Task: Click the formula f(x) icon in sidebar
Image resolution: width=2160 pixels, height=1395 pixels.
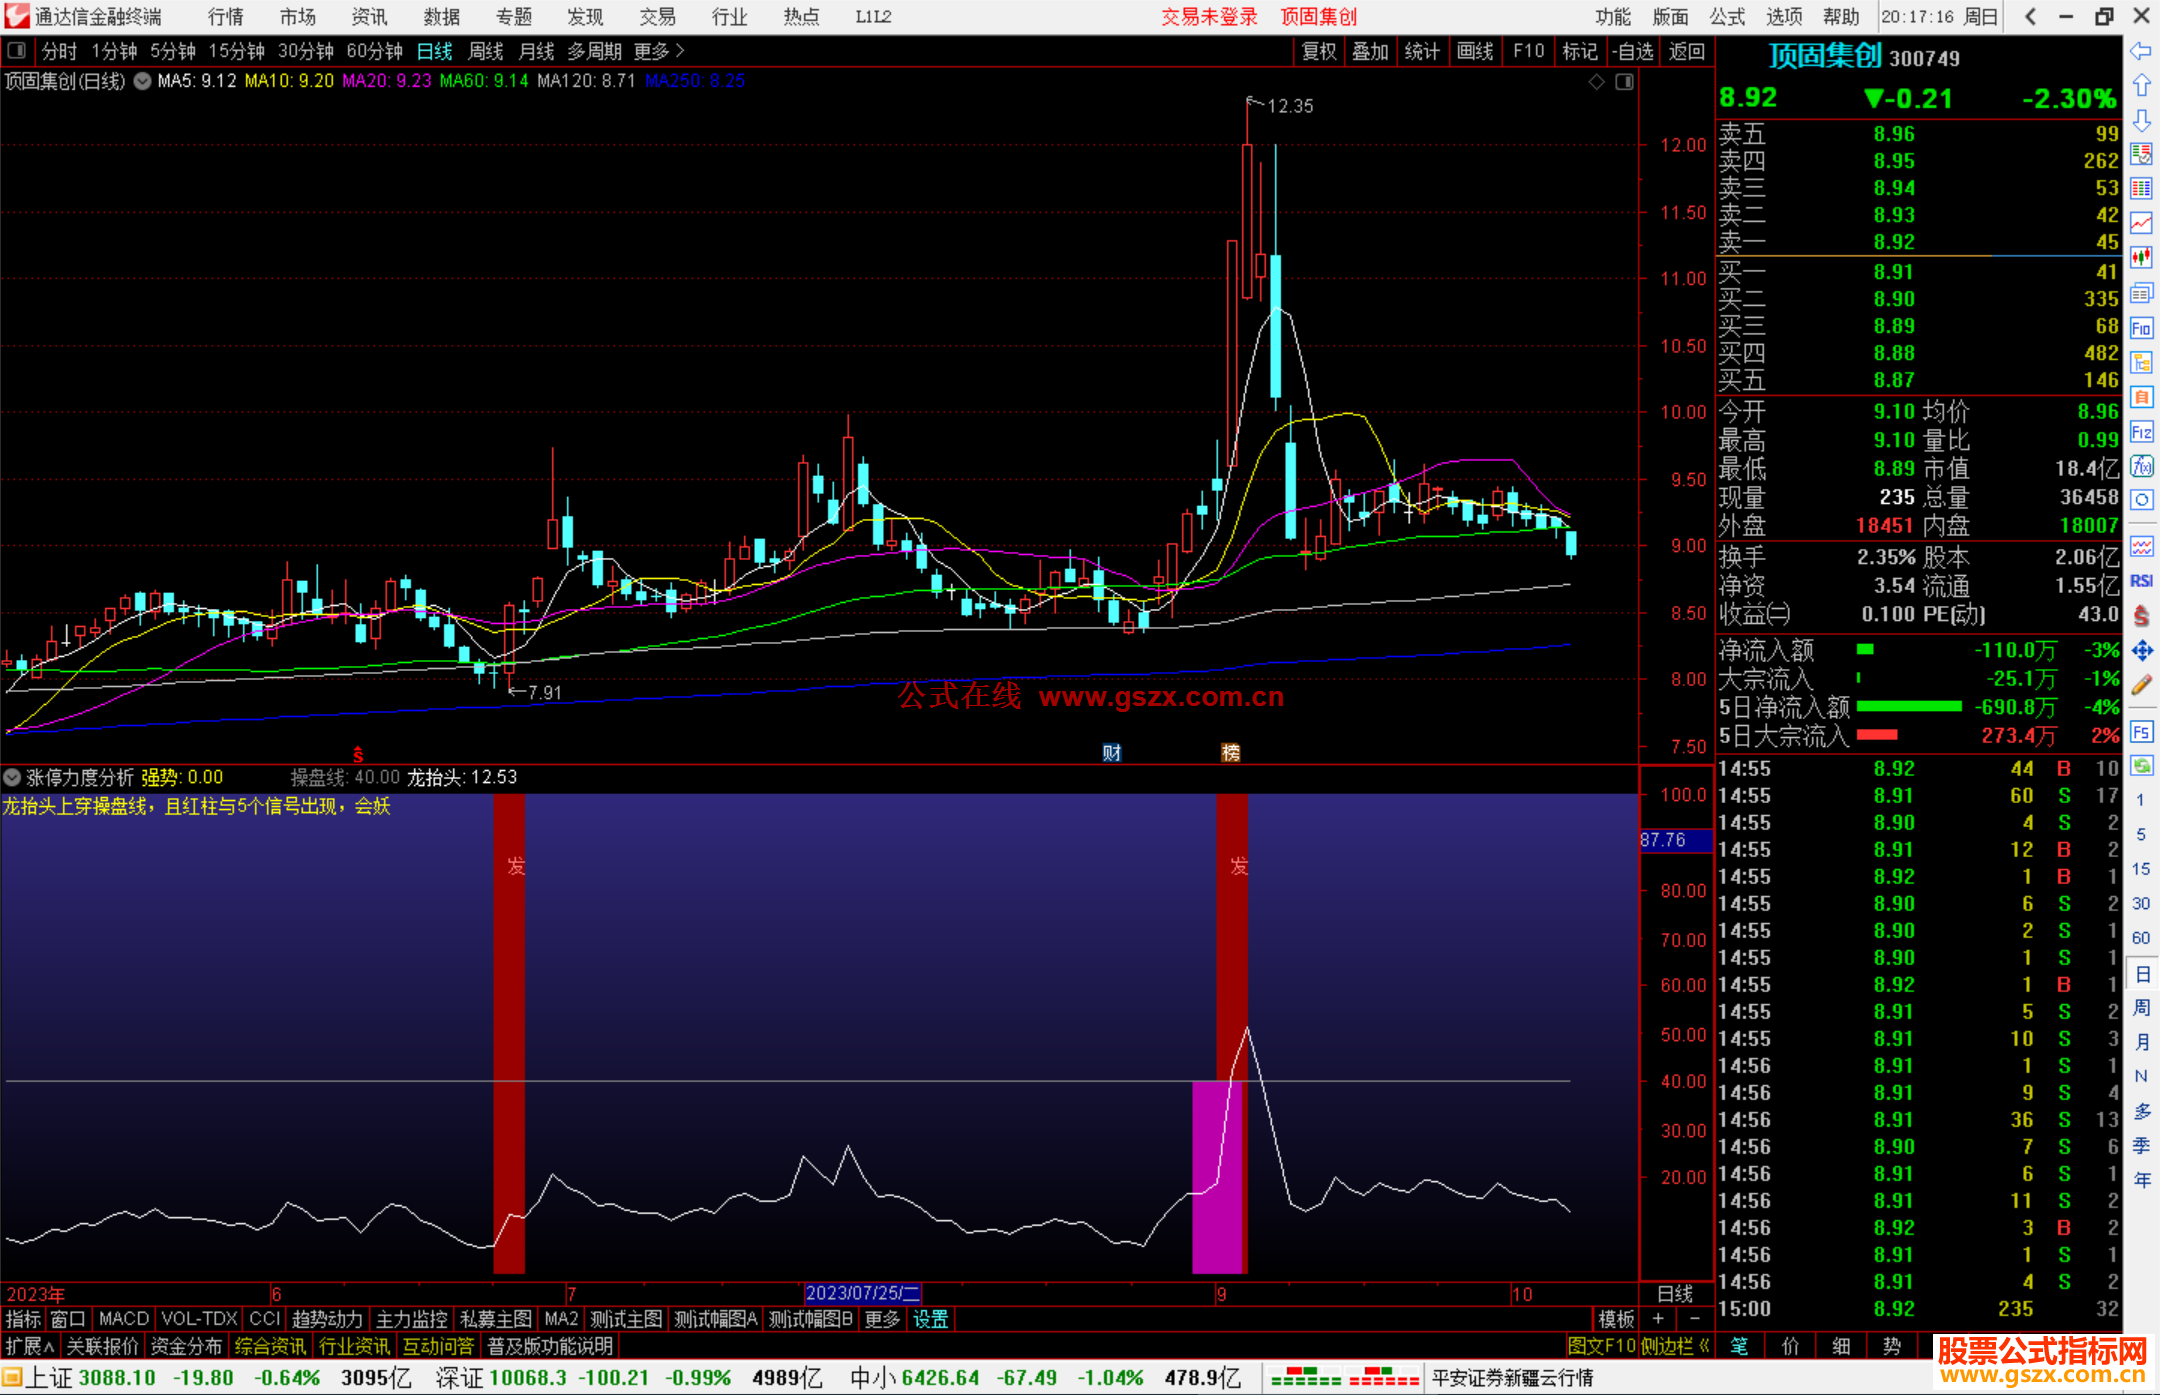Action: pos(2141,467)
